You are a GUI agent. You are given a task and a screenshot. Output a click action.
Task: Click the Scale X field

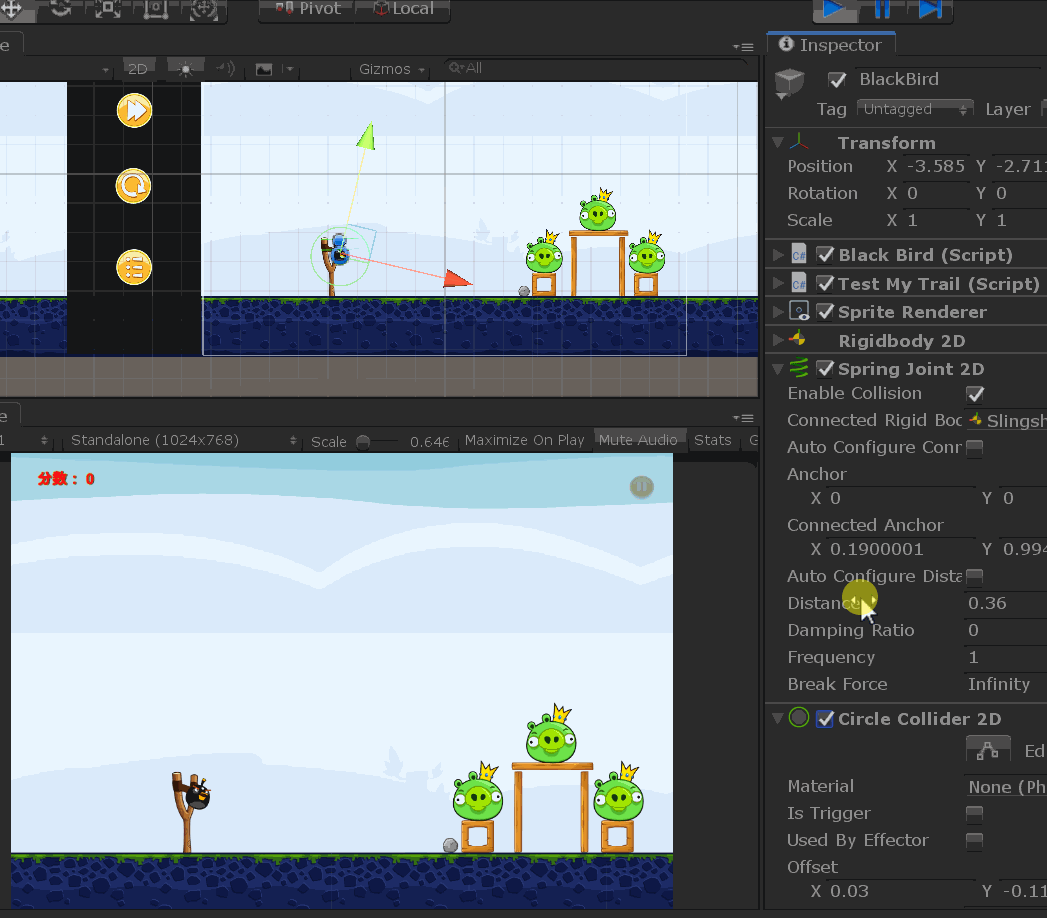point(936,220)
